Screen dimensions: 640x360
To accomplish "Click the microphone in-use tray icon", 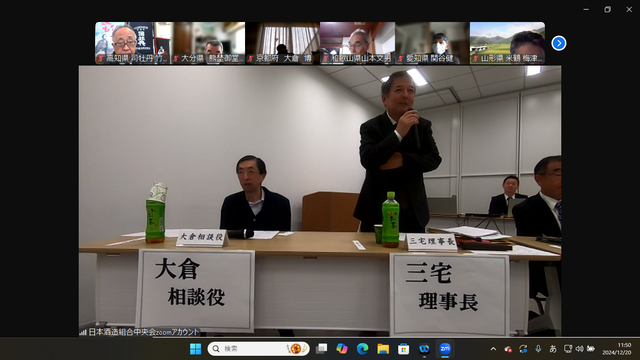I will pyautogui.click(x=538, y=349).
